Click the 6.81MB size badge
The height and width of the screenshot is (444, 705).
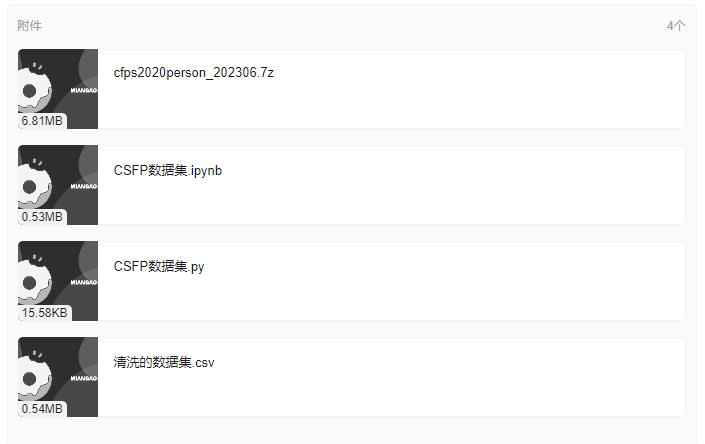42,121
